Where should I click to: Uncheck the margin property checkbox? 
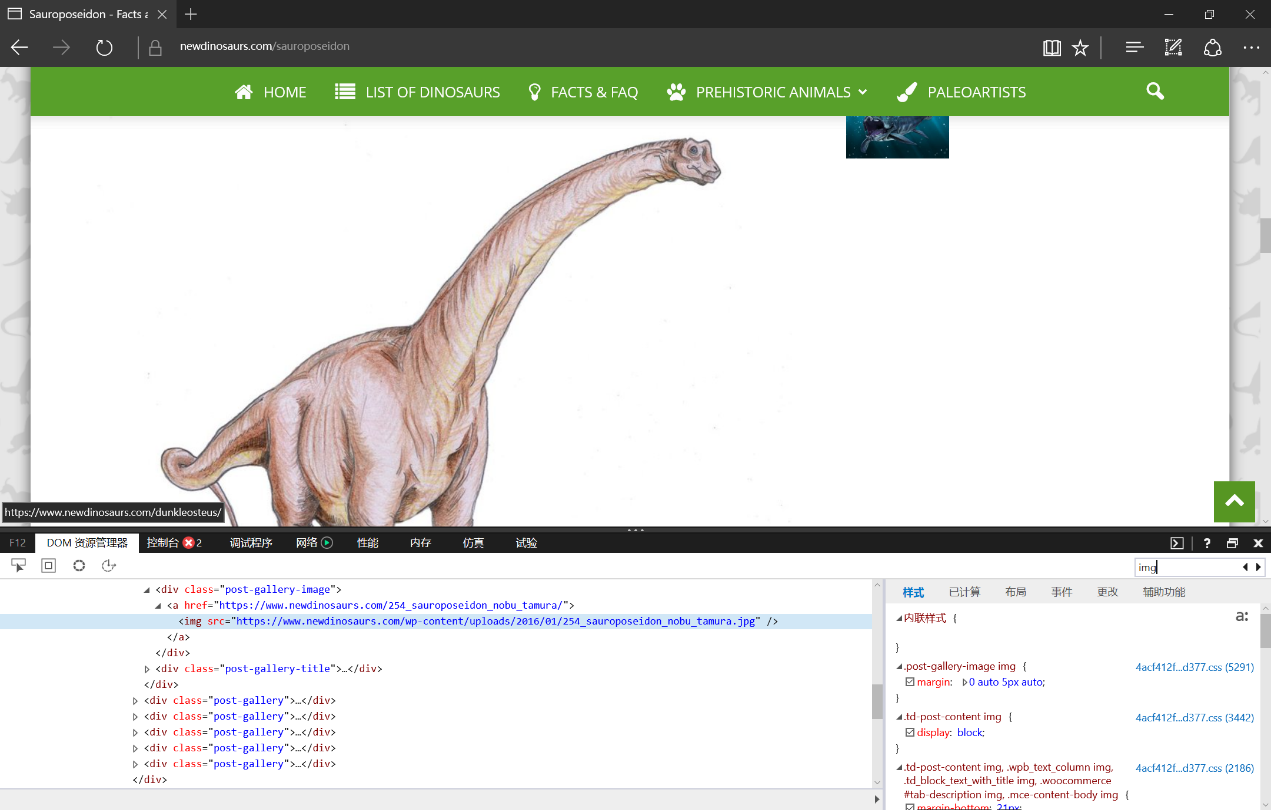tap(910, 682)
